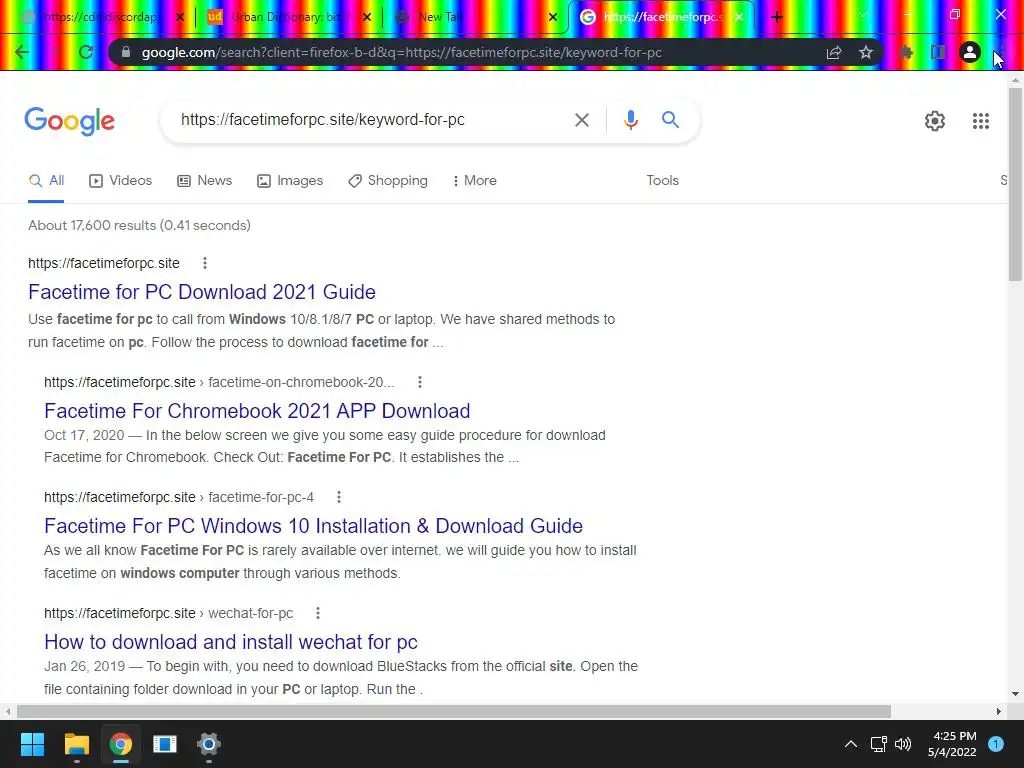Select the Images results tab
This screenshot has width=1024, height=768.
point(290,180)
